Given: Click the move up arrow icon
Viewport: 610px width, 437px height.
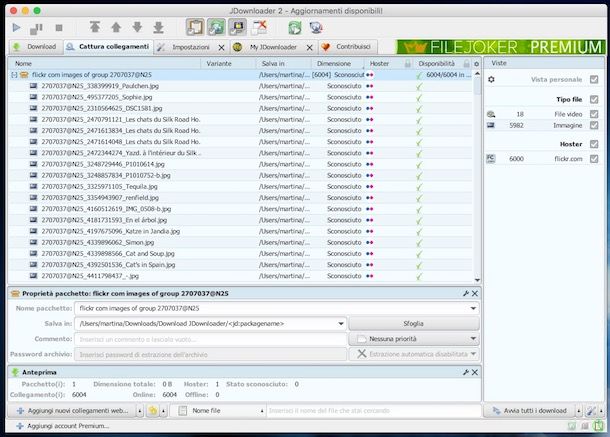Looking at the screenshot, I should (116, 27).
